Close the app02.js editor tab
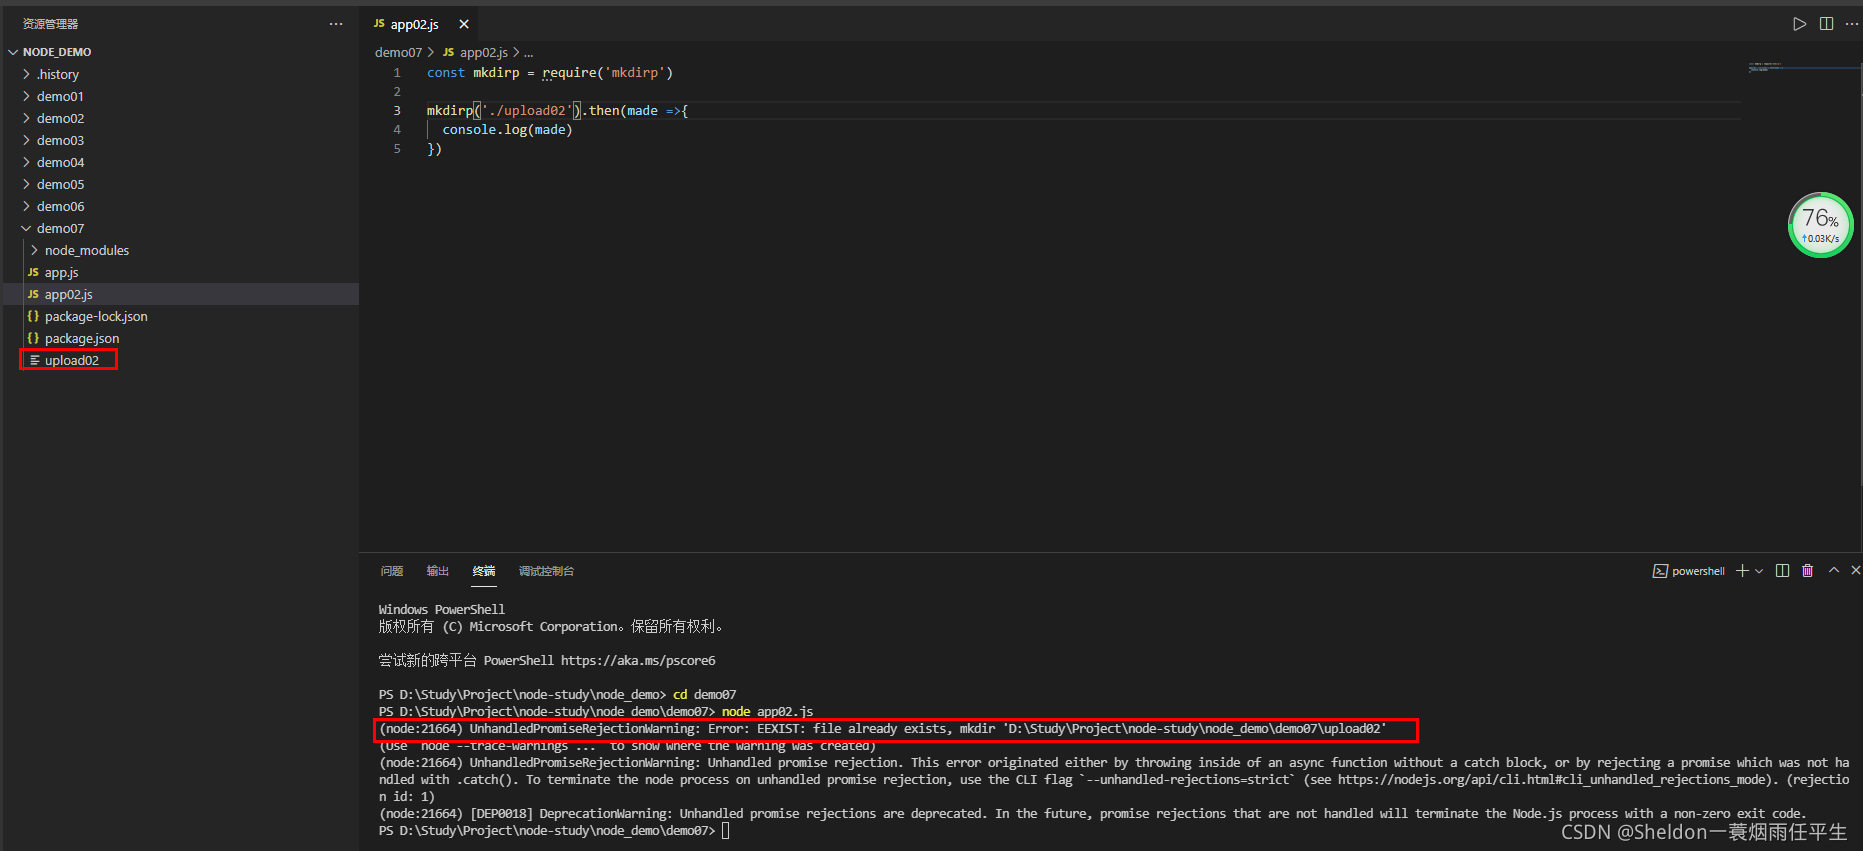This screenshot has width=1863, height=851. pos(464,24)
